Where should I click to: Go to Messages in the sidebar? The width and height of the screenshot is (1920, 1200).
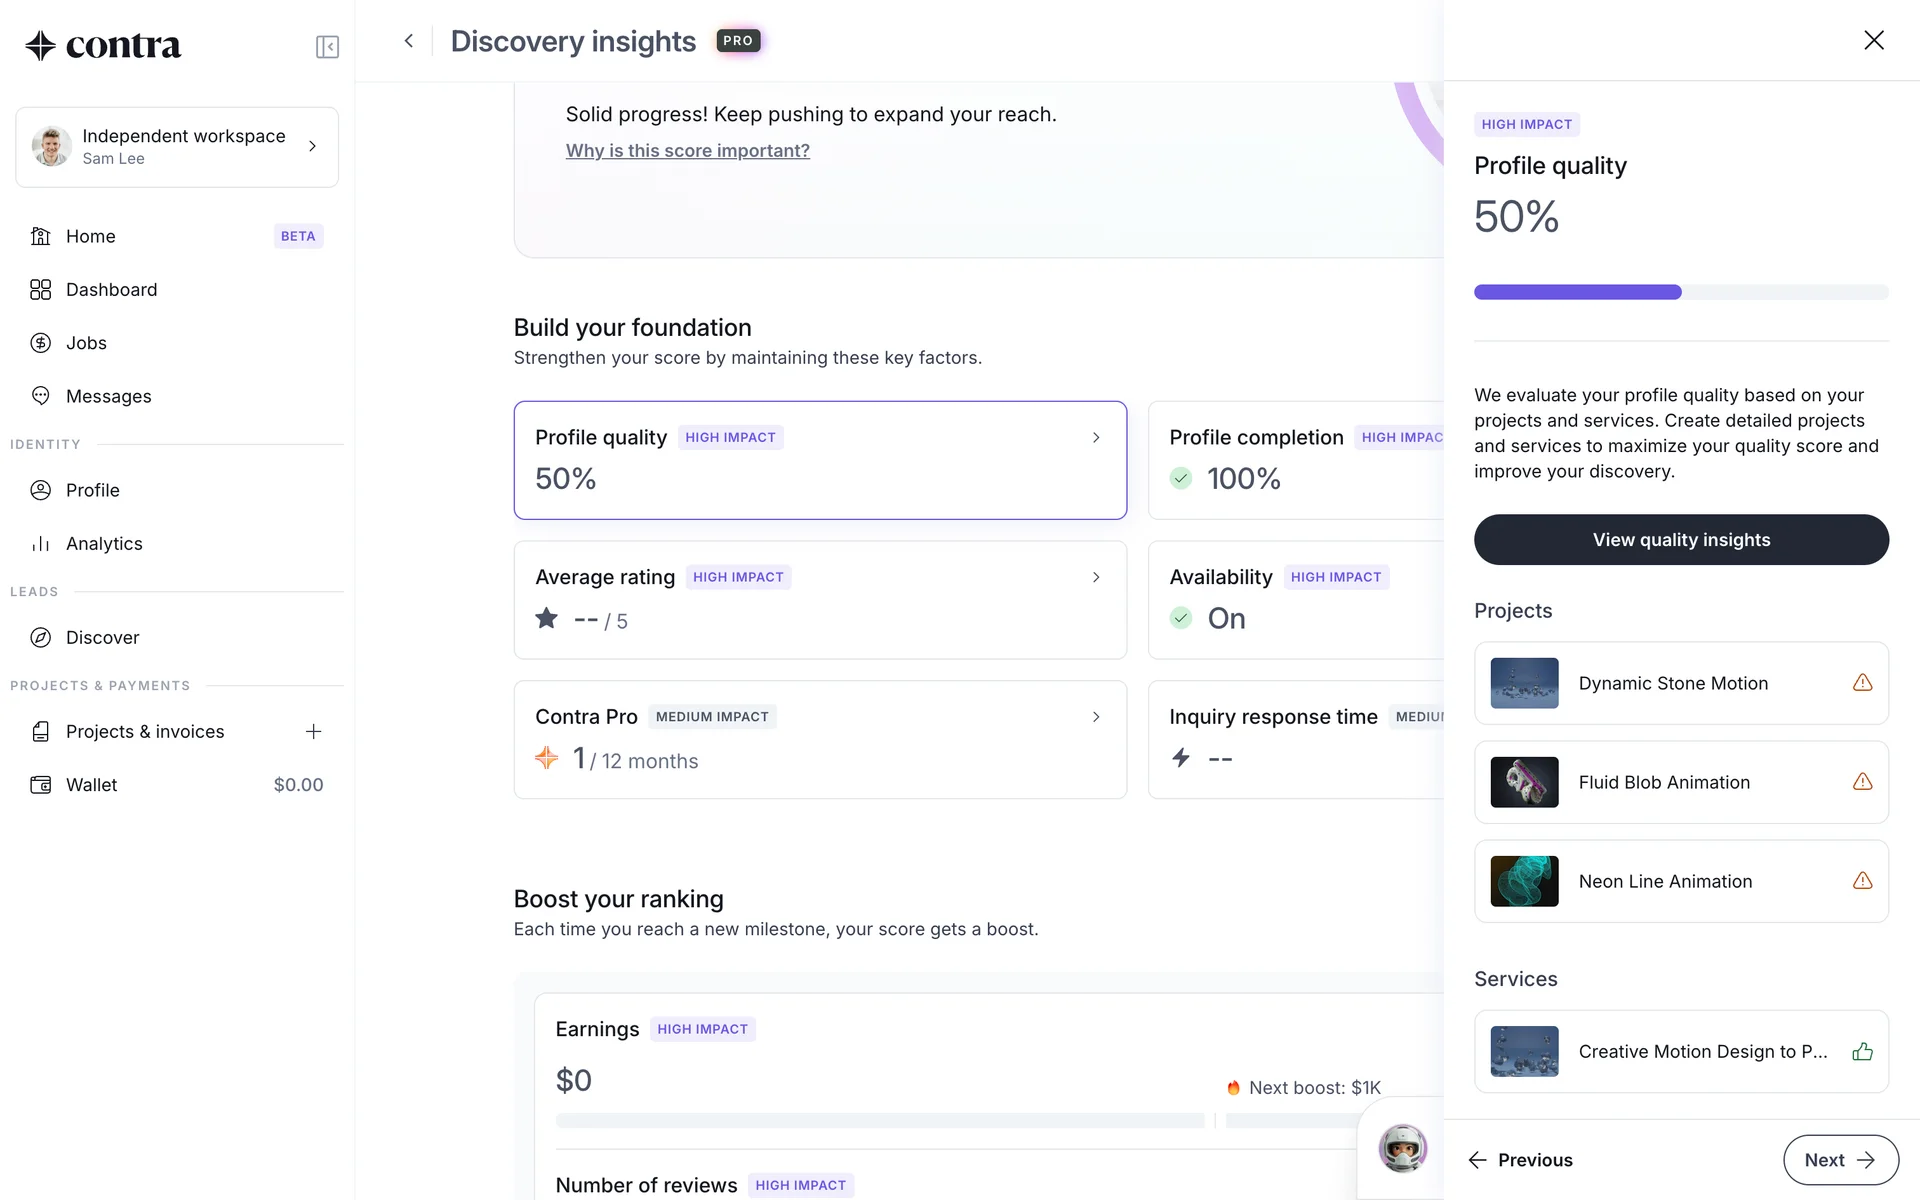tap(108, 397)
